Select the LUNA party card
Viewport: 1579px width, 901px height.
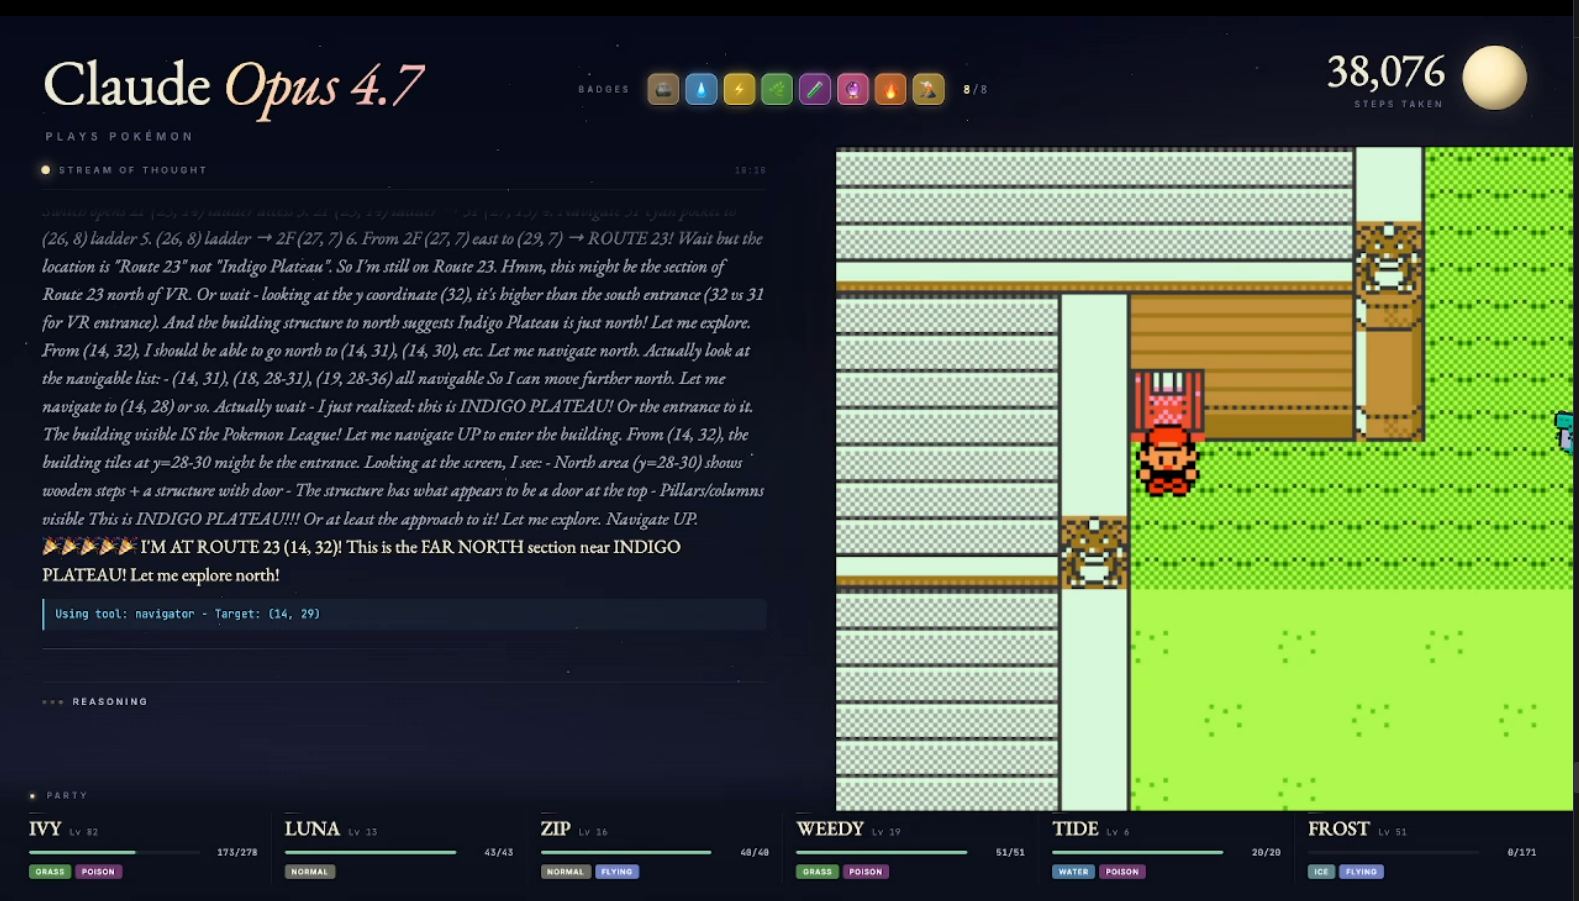pyautogui.click(x=399, y=849)
